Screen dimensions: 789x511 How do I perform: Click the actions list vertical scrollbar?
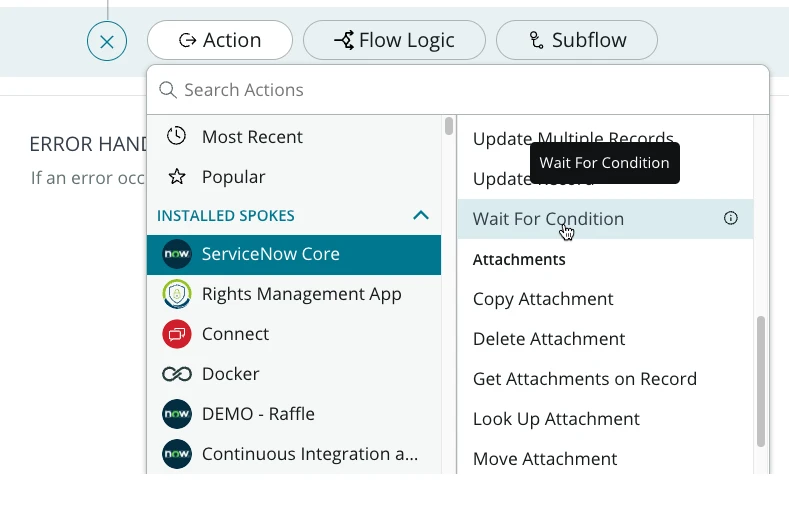pos(761,380)
